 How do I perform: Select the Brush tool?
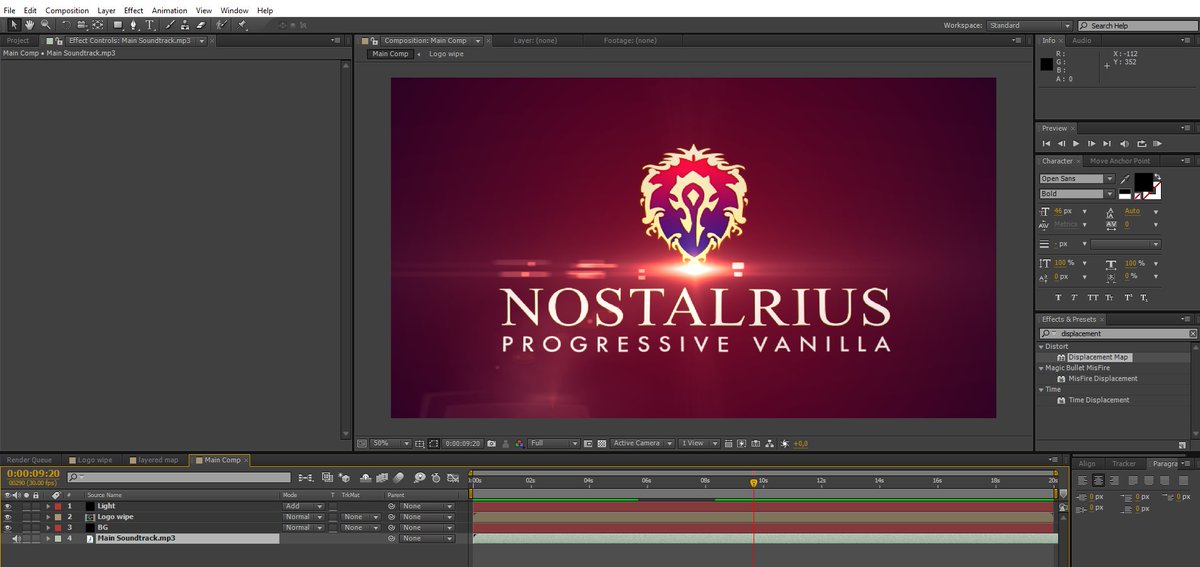point(169,24)
